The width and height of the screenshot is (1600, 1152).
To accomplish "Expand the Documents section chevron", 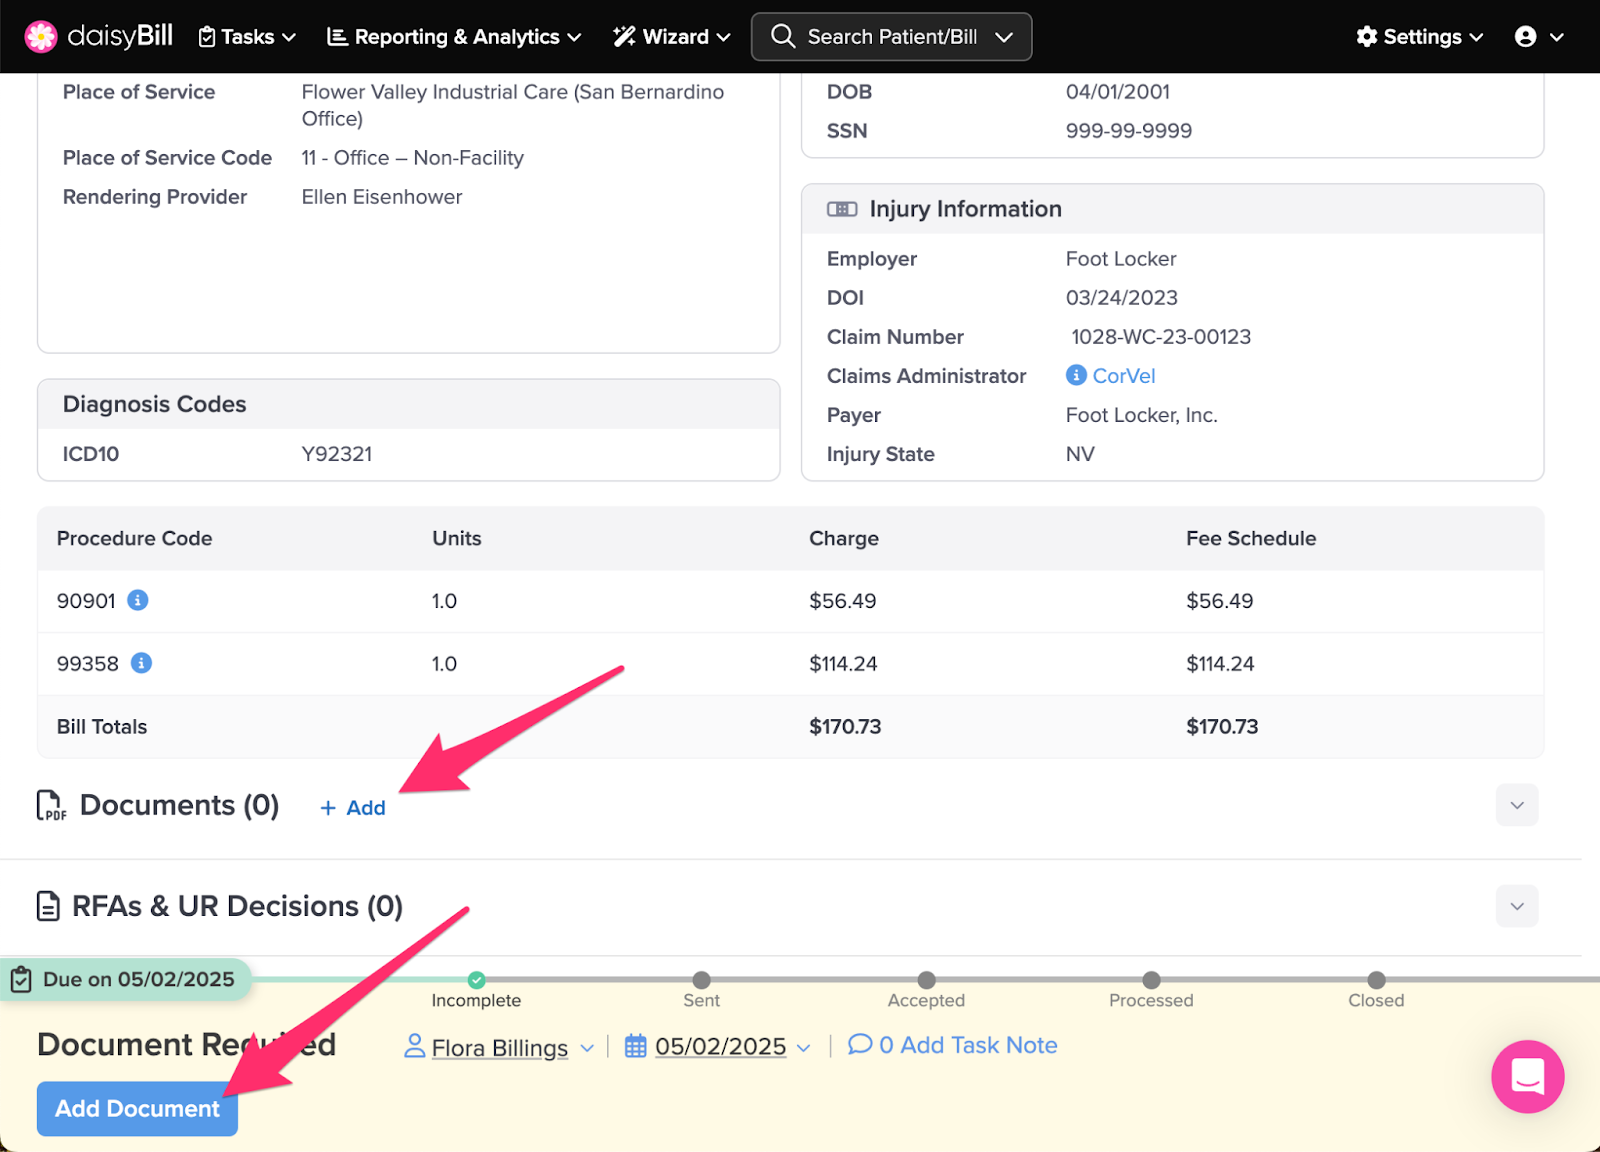I will (1517, 805).
